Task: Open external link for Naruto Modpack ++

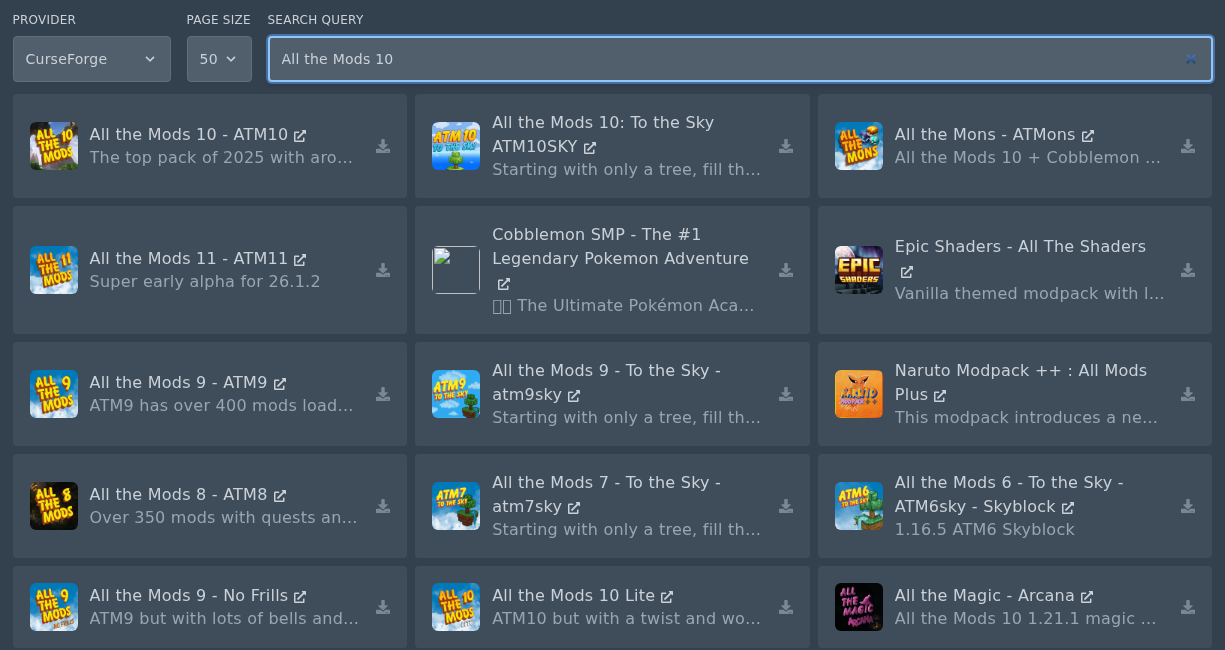Action: 940,396
